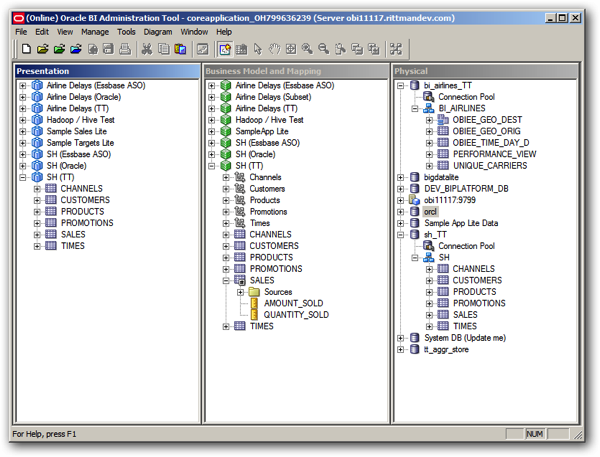Collapse SALES logical table in Business Model
This screenshot has width=600, height=457.
[x=226, y=281]
